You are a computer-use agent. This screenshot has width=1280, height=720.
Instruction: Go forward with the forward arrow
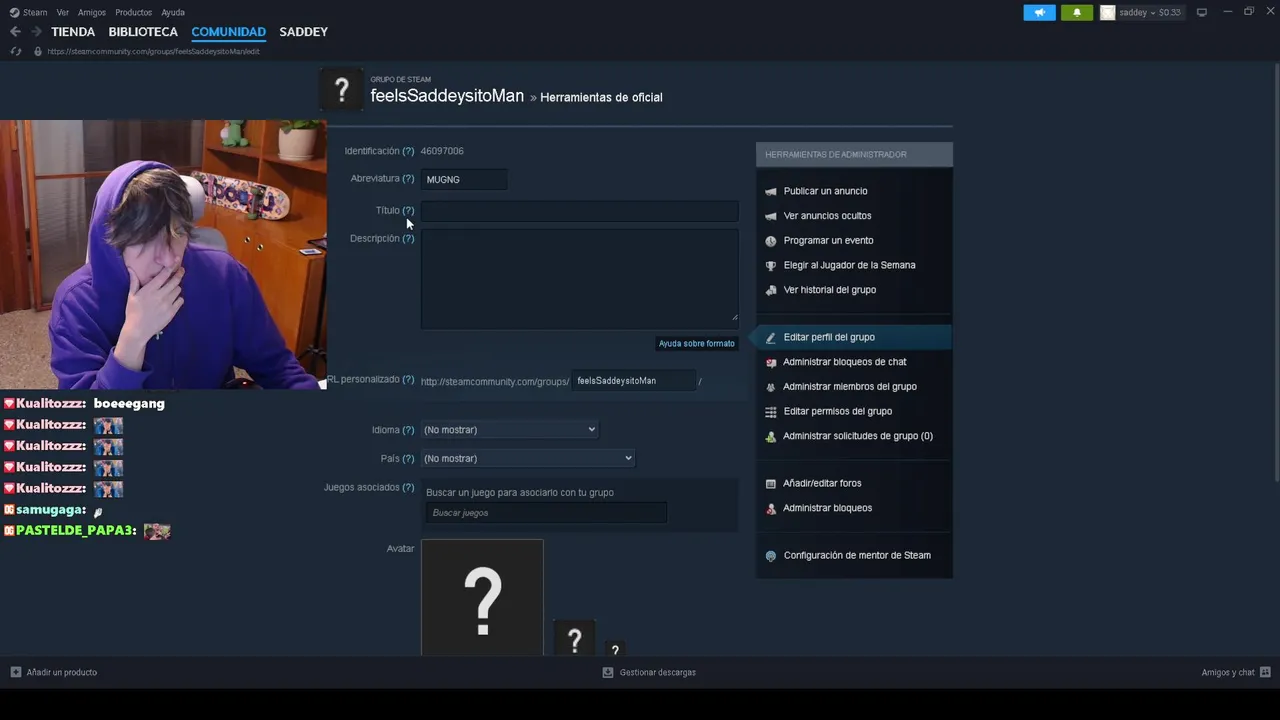coord(37,32)
